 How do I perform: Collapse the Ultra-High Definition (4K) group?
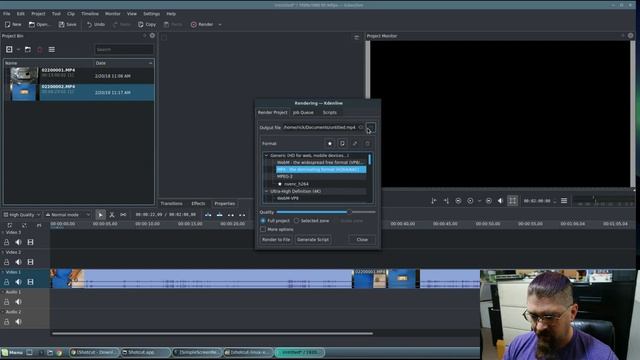pos(267,191)
